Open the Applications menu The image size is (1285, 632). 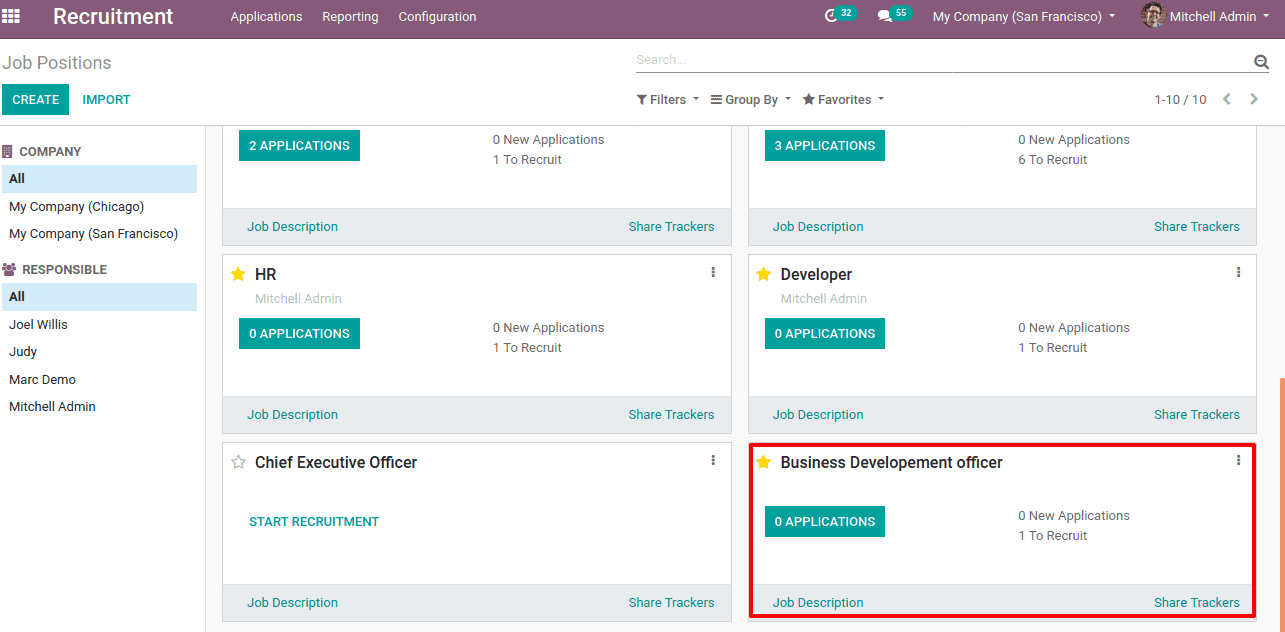266,16
